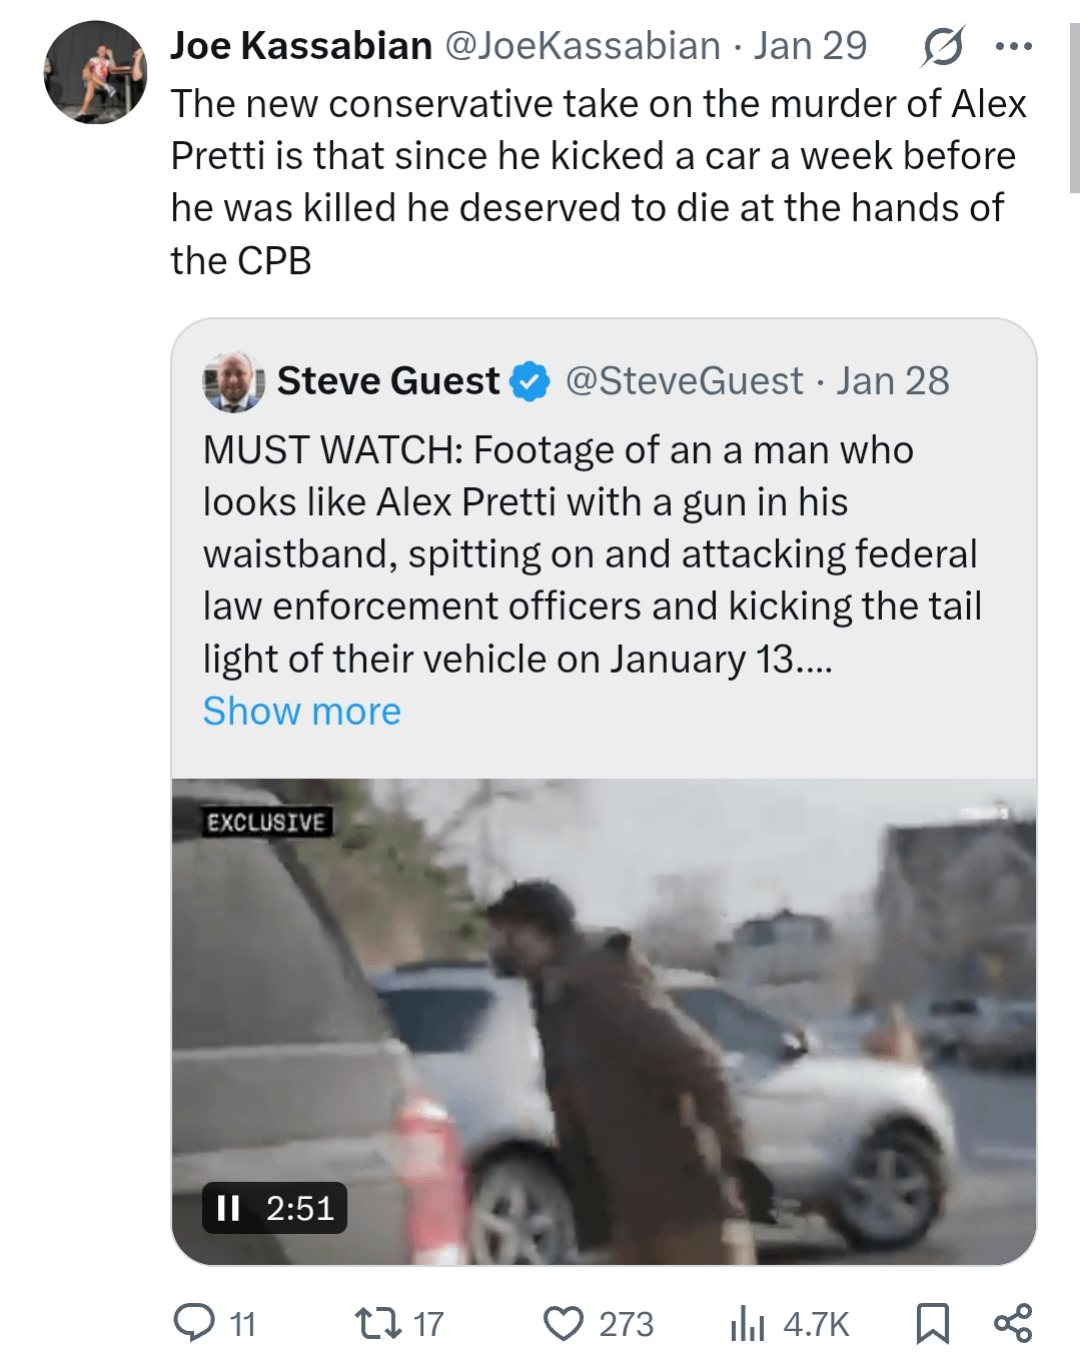Like the post with the heart icon
Image resolution: width=1080 pixels, height=1371 pixels.
click(563, 1323)
